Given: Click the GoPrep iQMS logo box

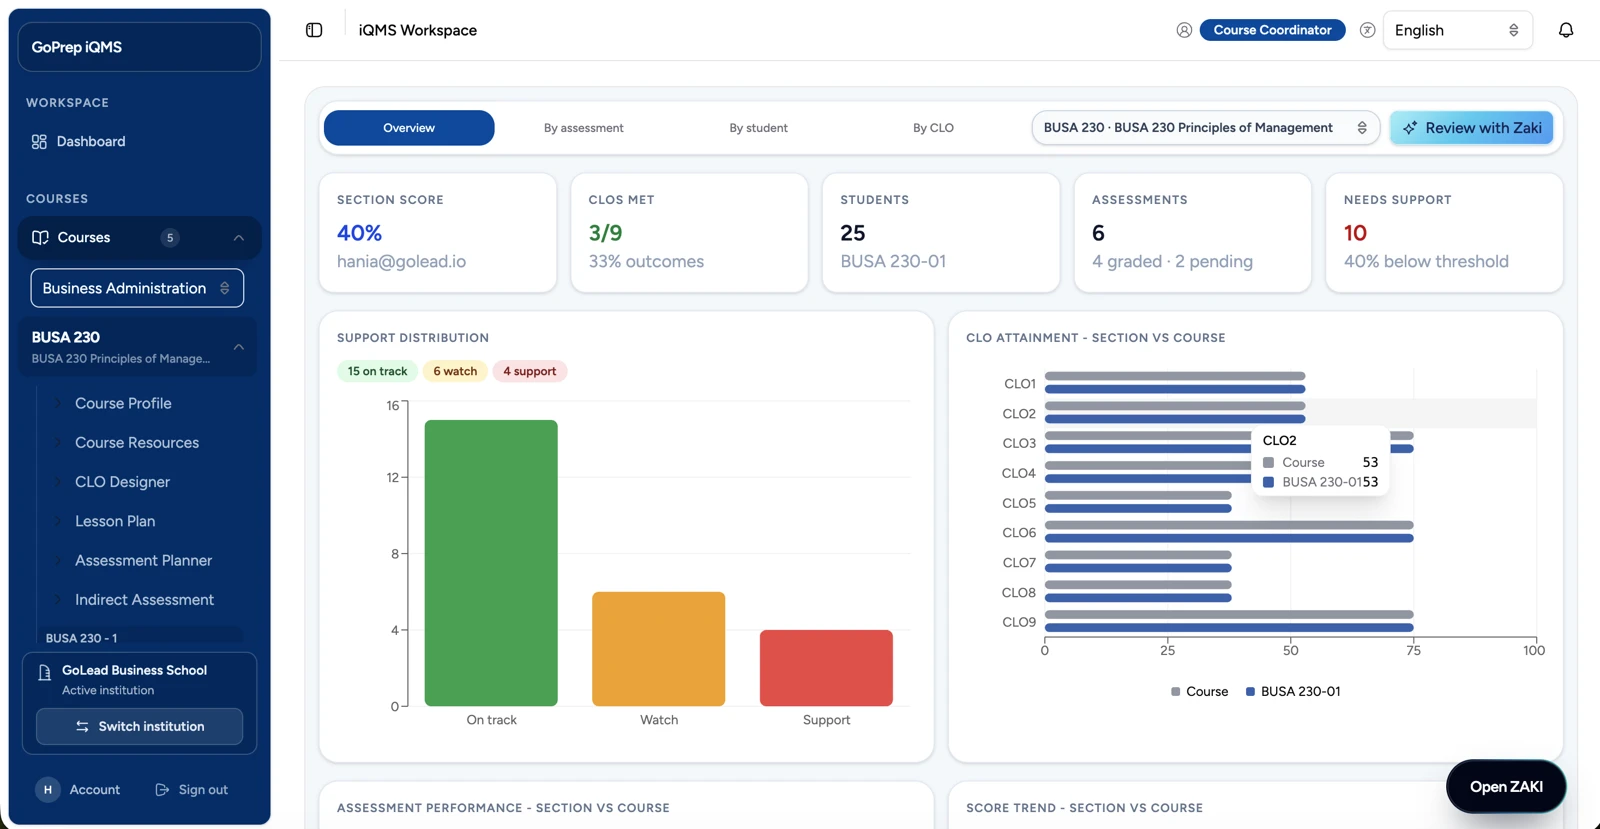Looking at the screenshot, I should pyautogui.click(x=139, y=47).
